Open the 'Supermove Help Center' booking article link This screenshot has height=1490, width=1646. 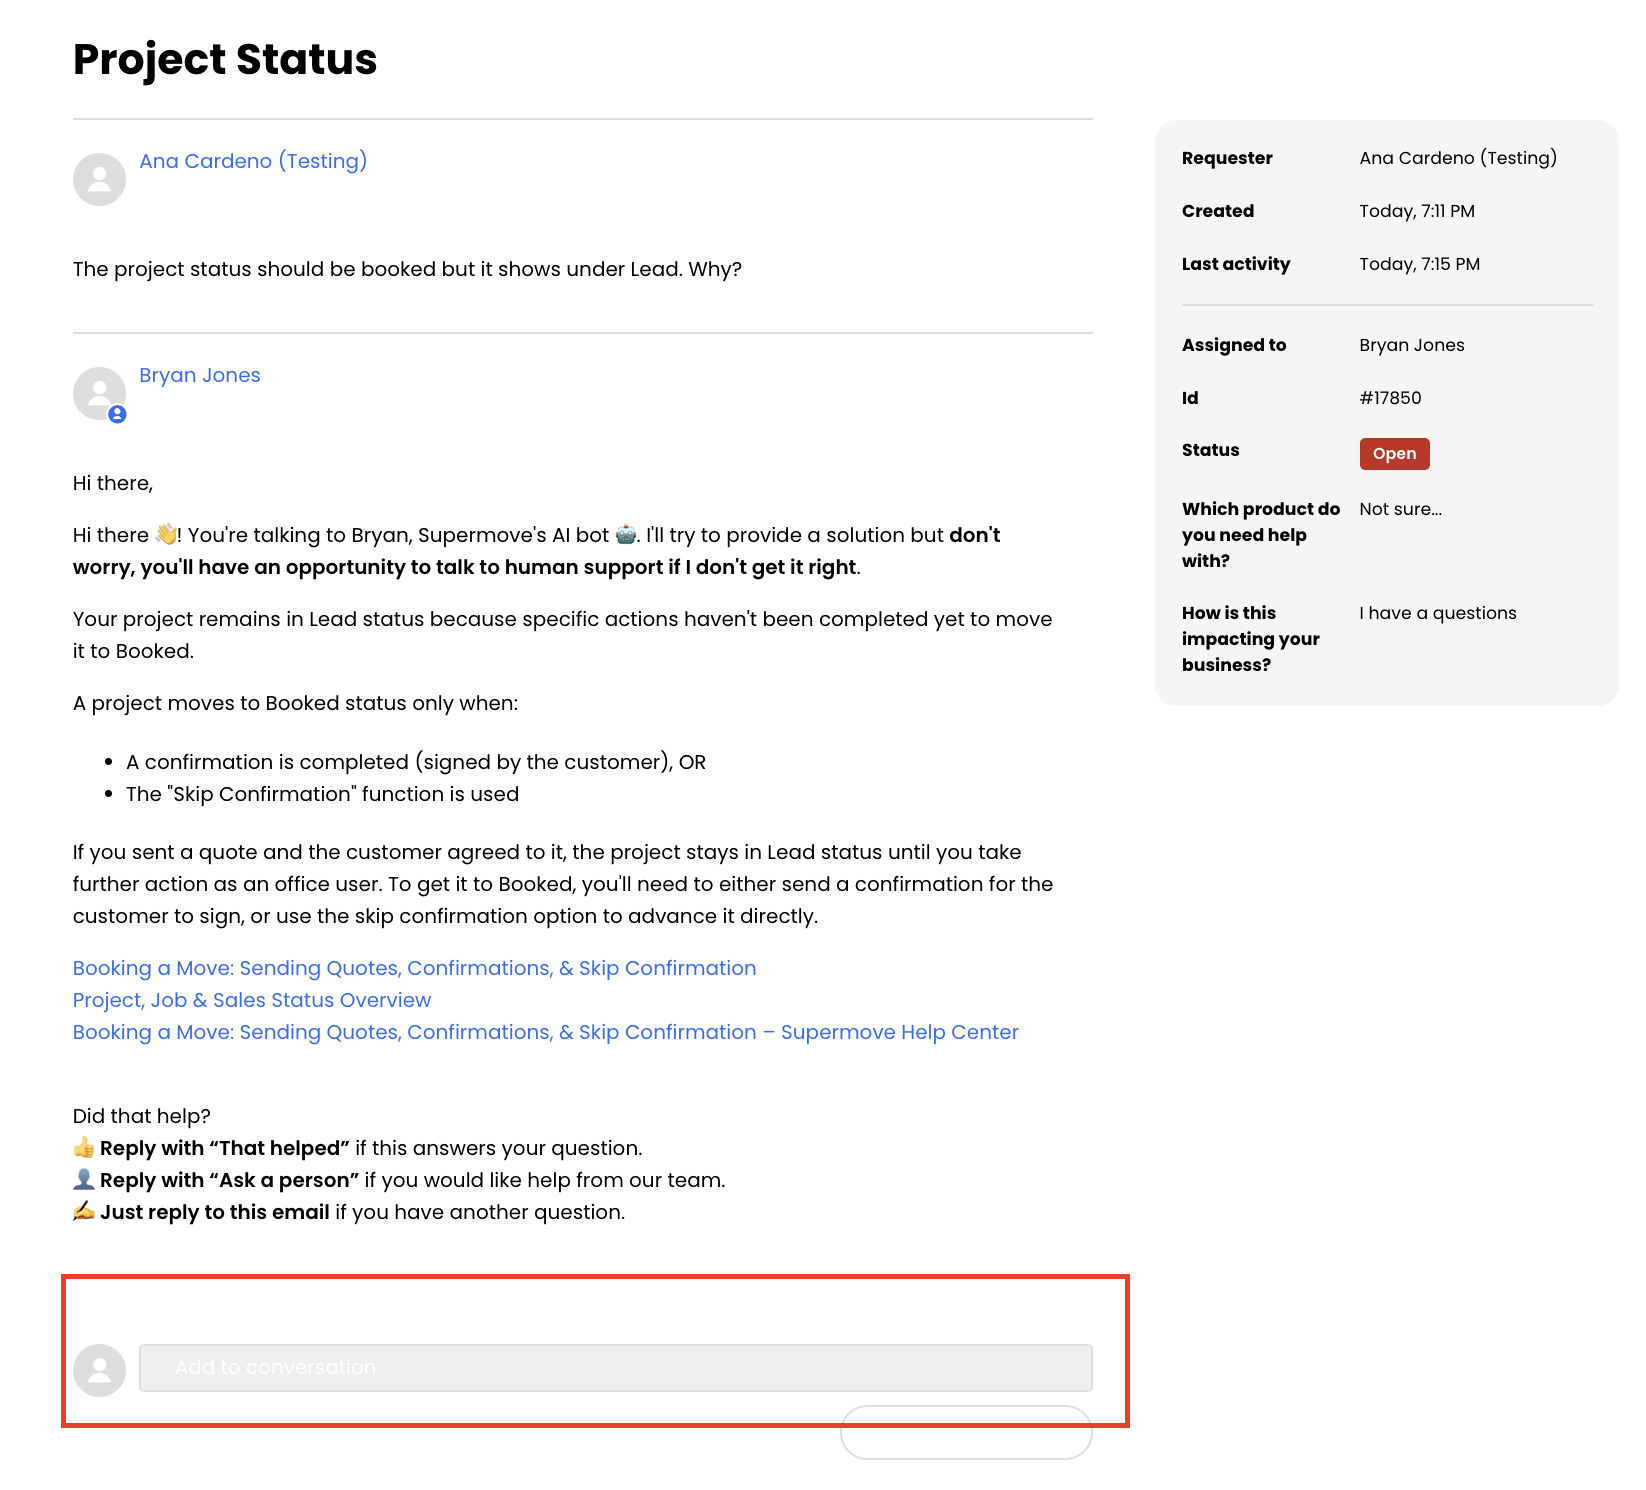click(545, 1032)
